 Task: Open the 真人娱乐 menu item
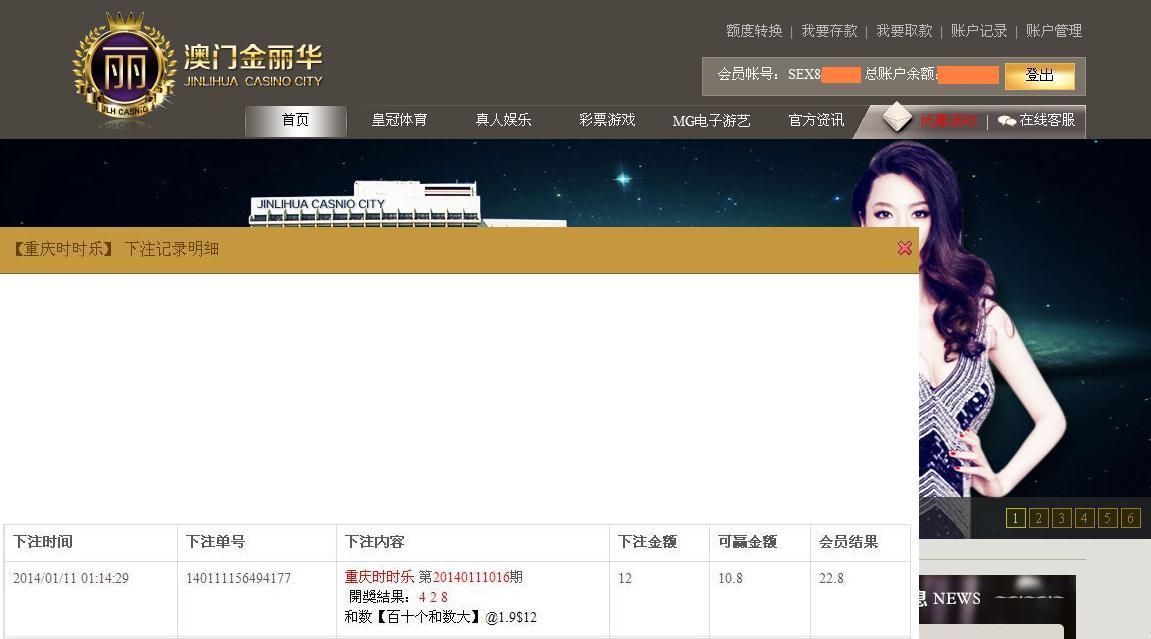point(504,120)
